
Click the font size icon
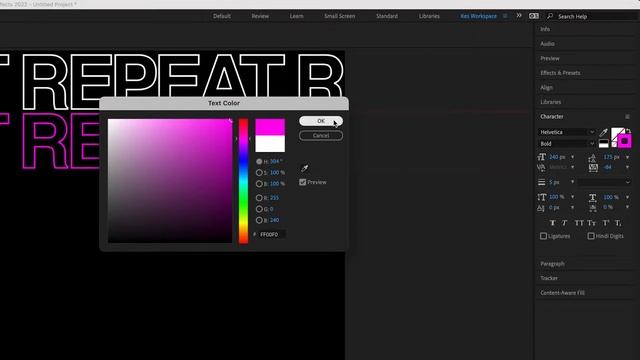point(542,157)
